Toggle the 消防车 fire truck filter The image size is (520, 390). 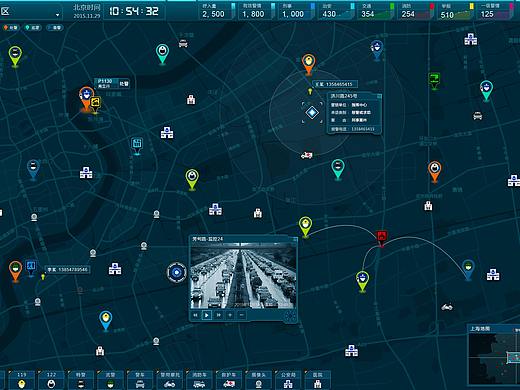pos(199,380)
